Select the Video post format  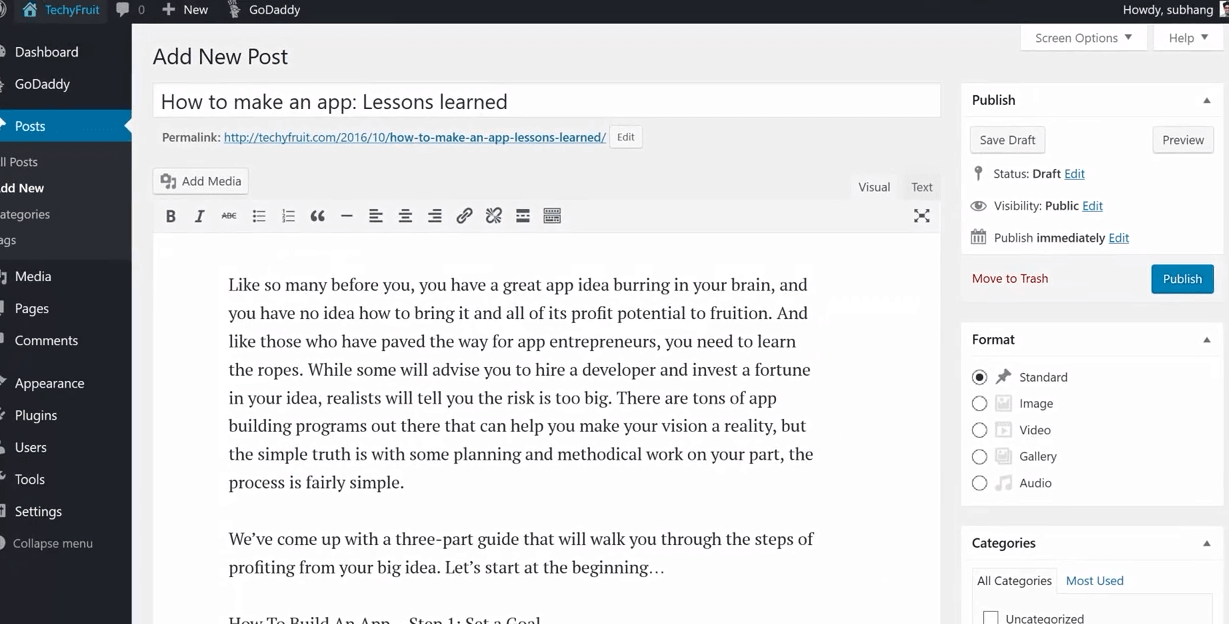tap(979, 430)
